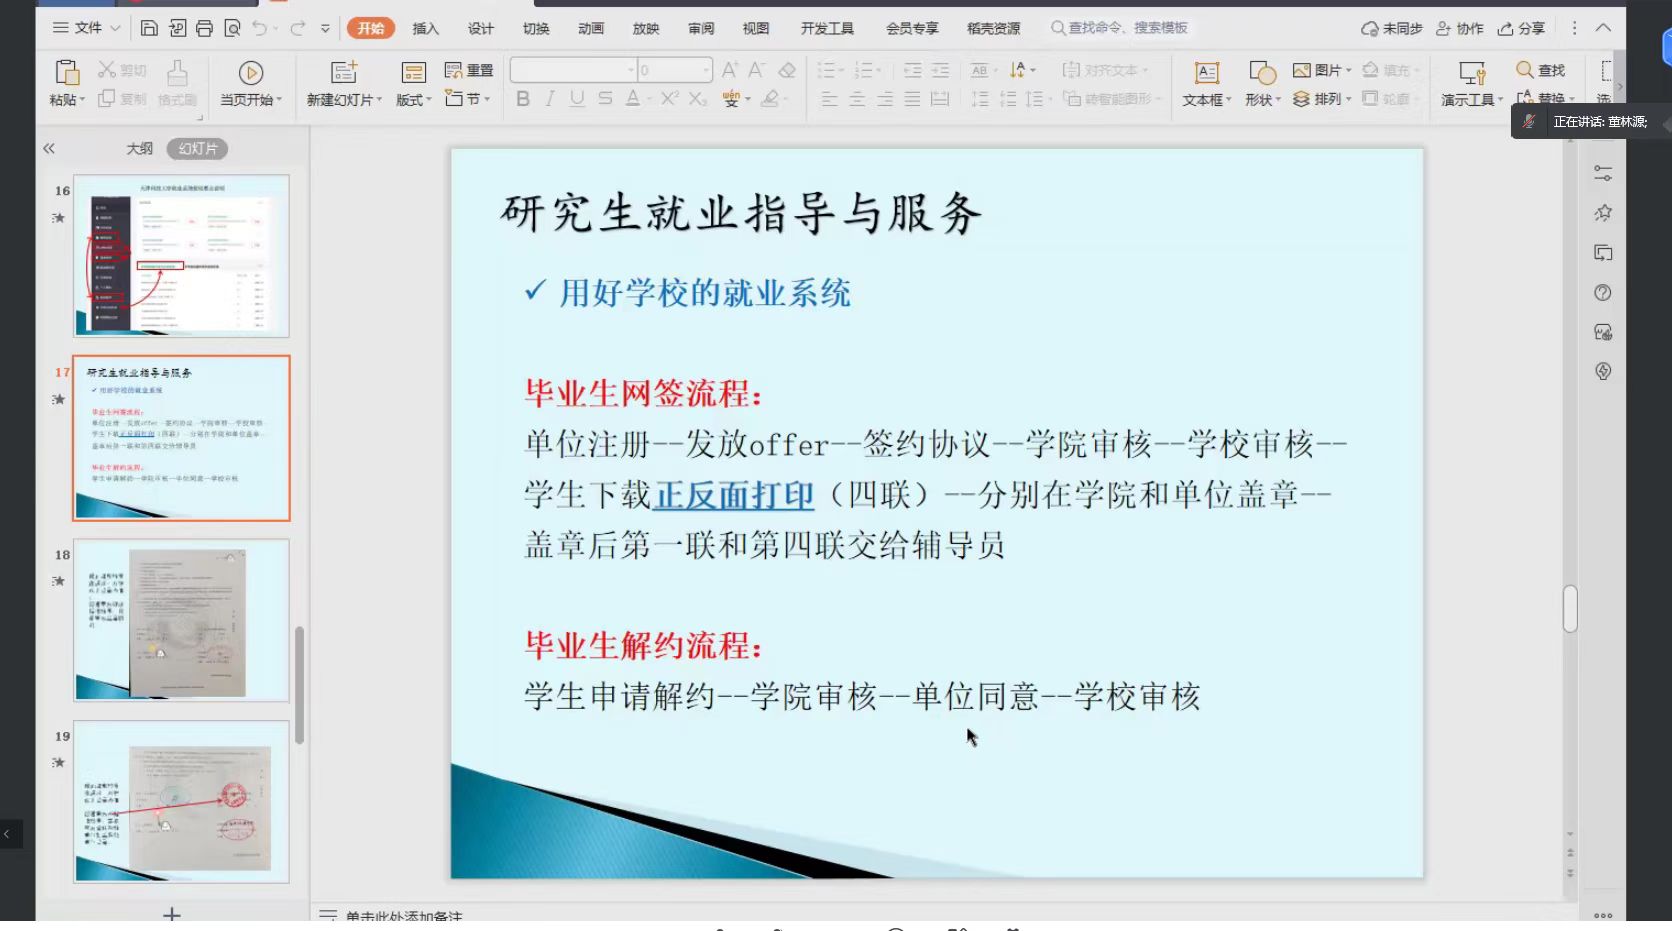This screenshot has width=1672, height=931.
Task: Toggle Italic formatting
Action: point(550,99)
